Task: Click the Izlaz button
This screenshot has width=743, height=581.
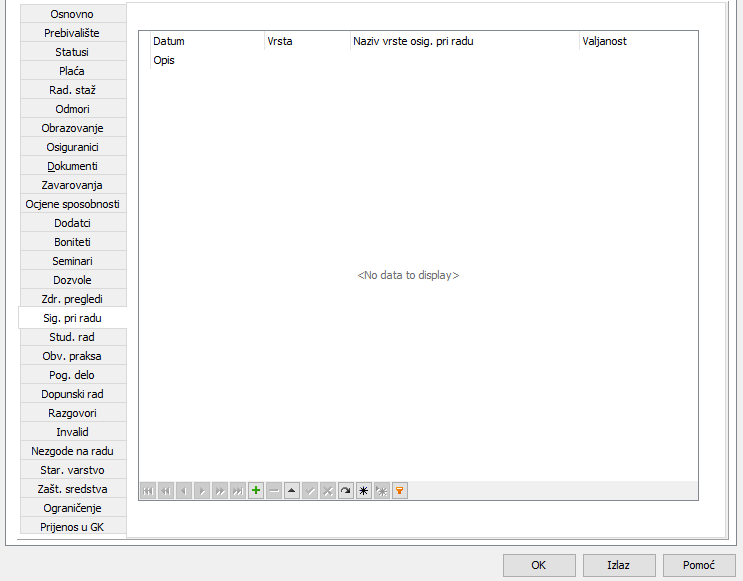Action: [619, 565]
